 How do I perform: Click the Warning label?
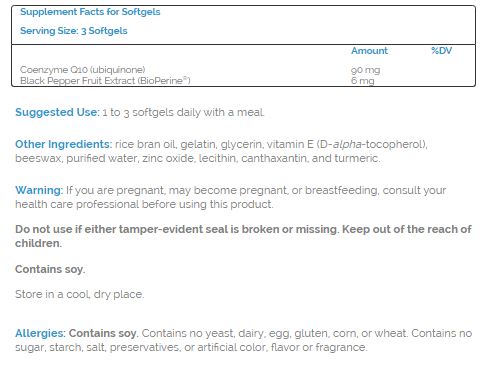pos(39,190)
